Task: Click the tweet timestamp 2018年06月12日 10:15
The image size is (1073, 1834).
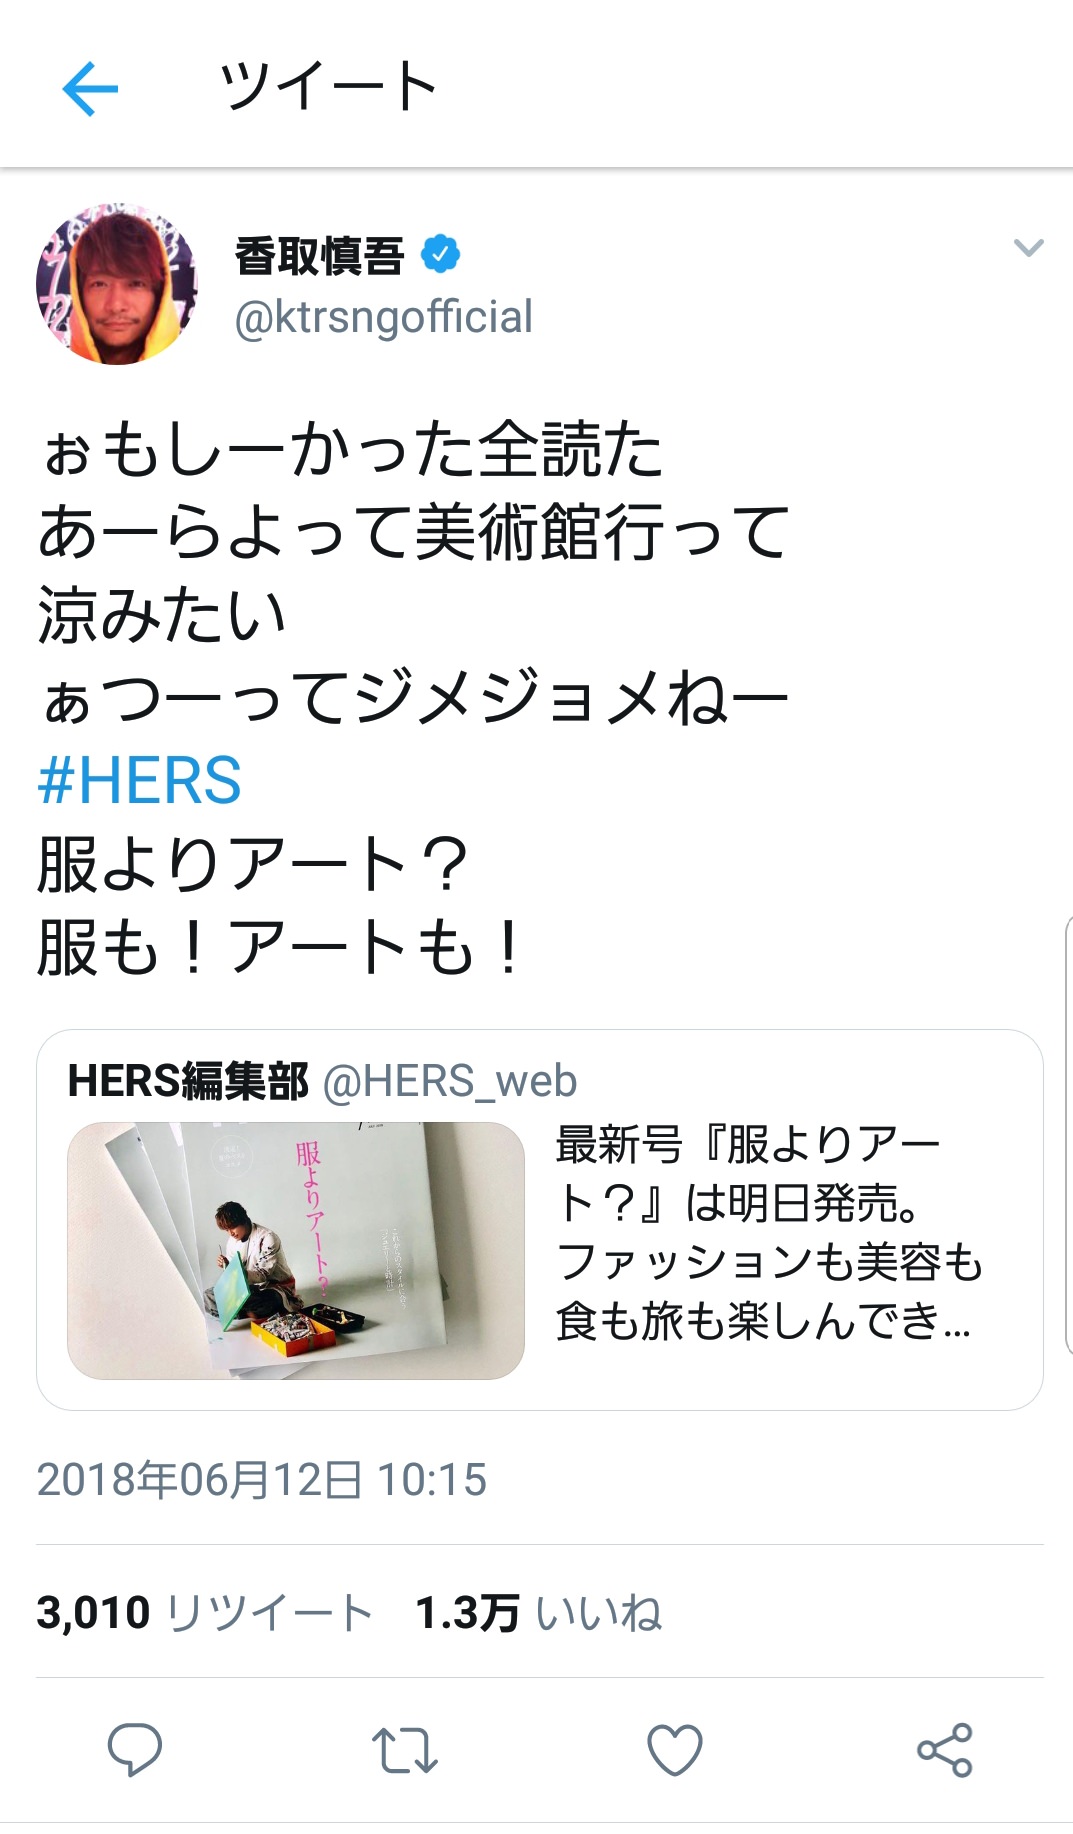Action: point(262,1479)
